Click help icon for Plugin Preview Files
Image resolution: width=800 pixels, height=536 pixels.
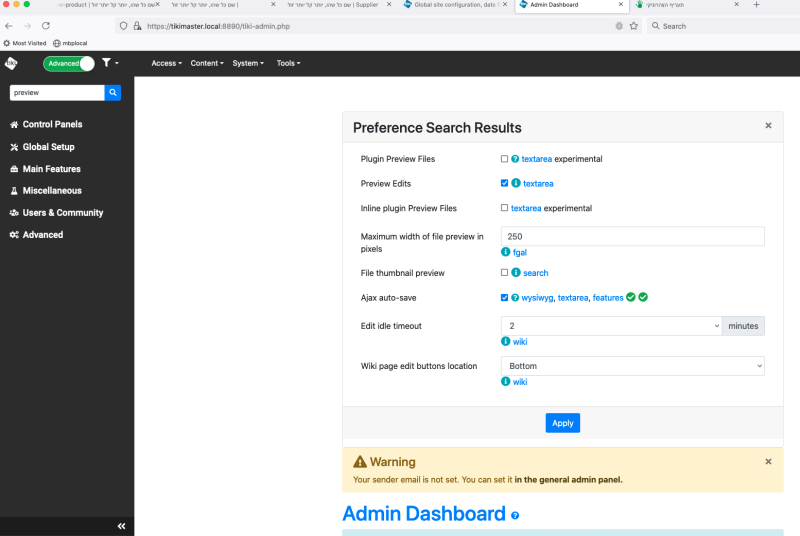coord(515,159)
